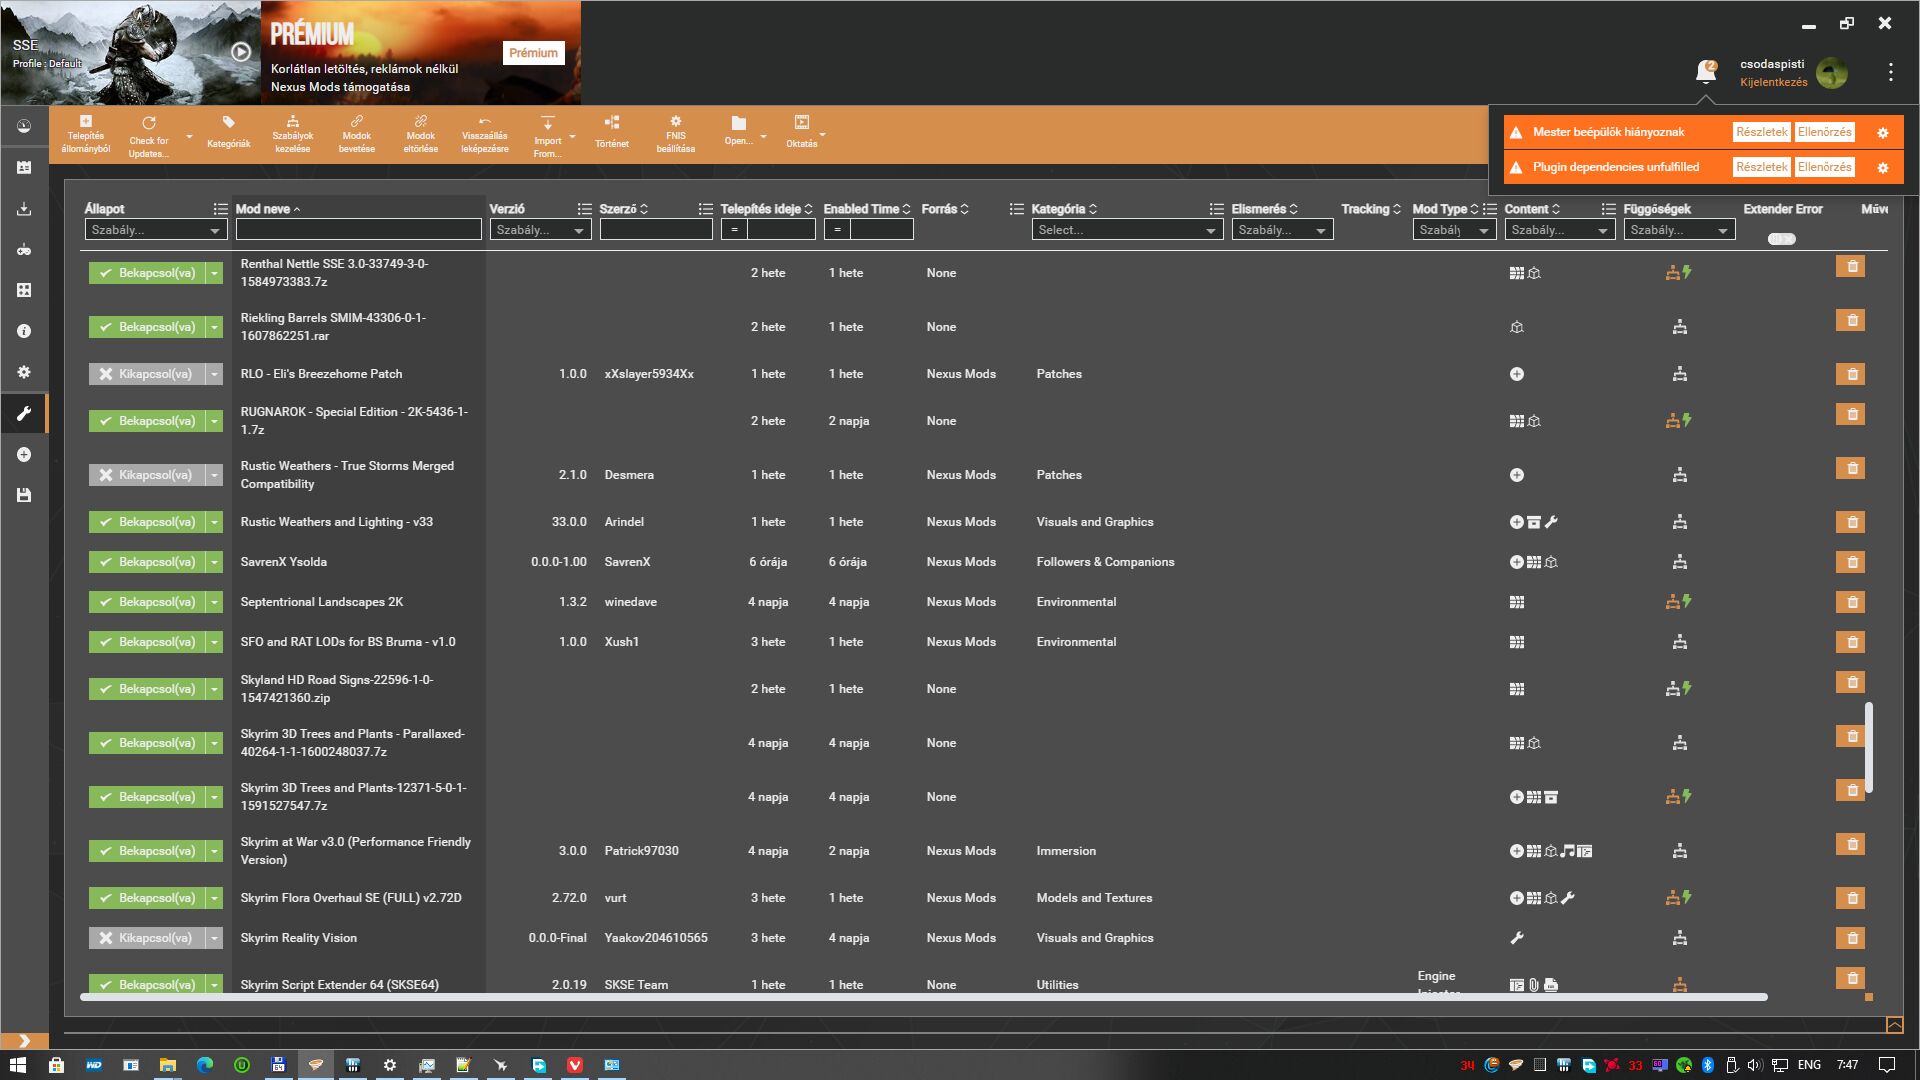The image size is (1920, 1080).
Task: Open Függőségek filter dropdown
Action: [1679, 230]
